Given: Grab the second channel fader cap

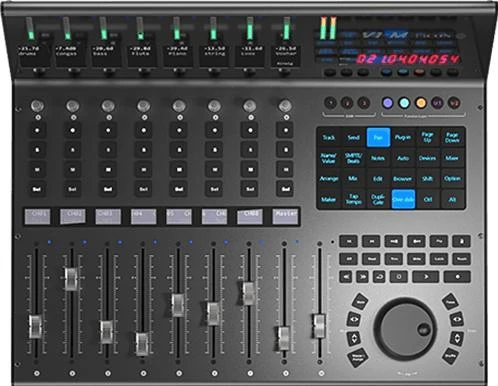Looking at the screenshot, I should pos(71,279).
